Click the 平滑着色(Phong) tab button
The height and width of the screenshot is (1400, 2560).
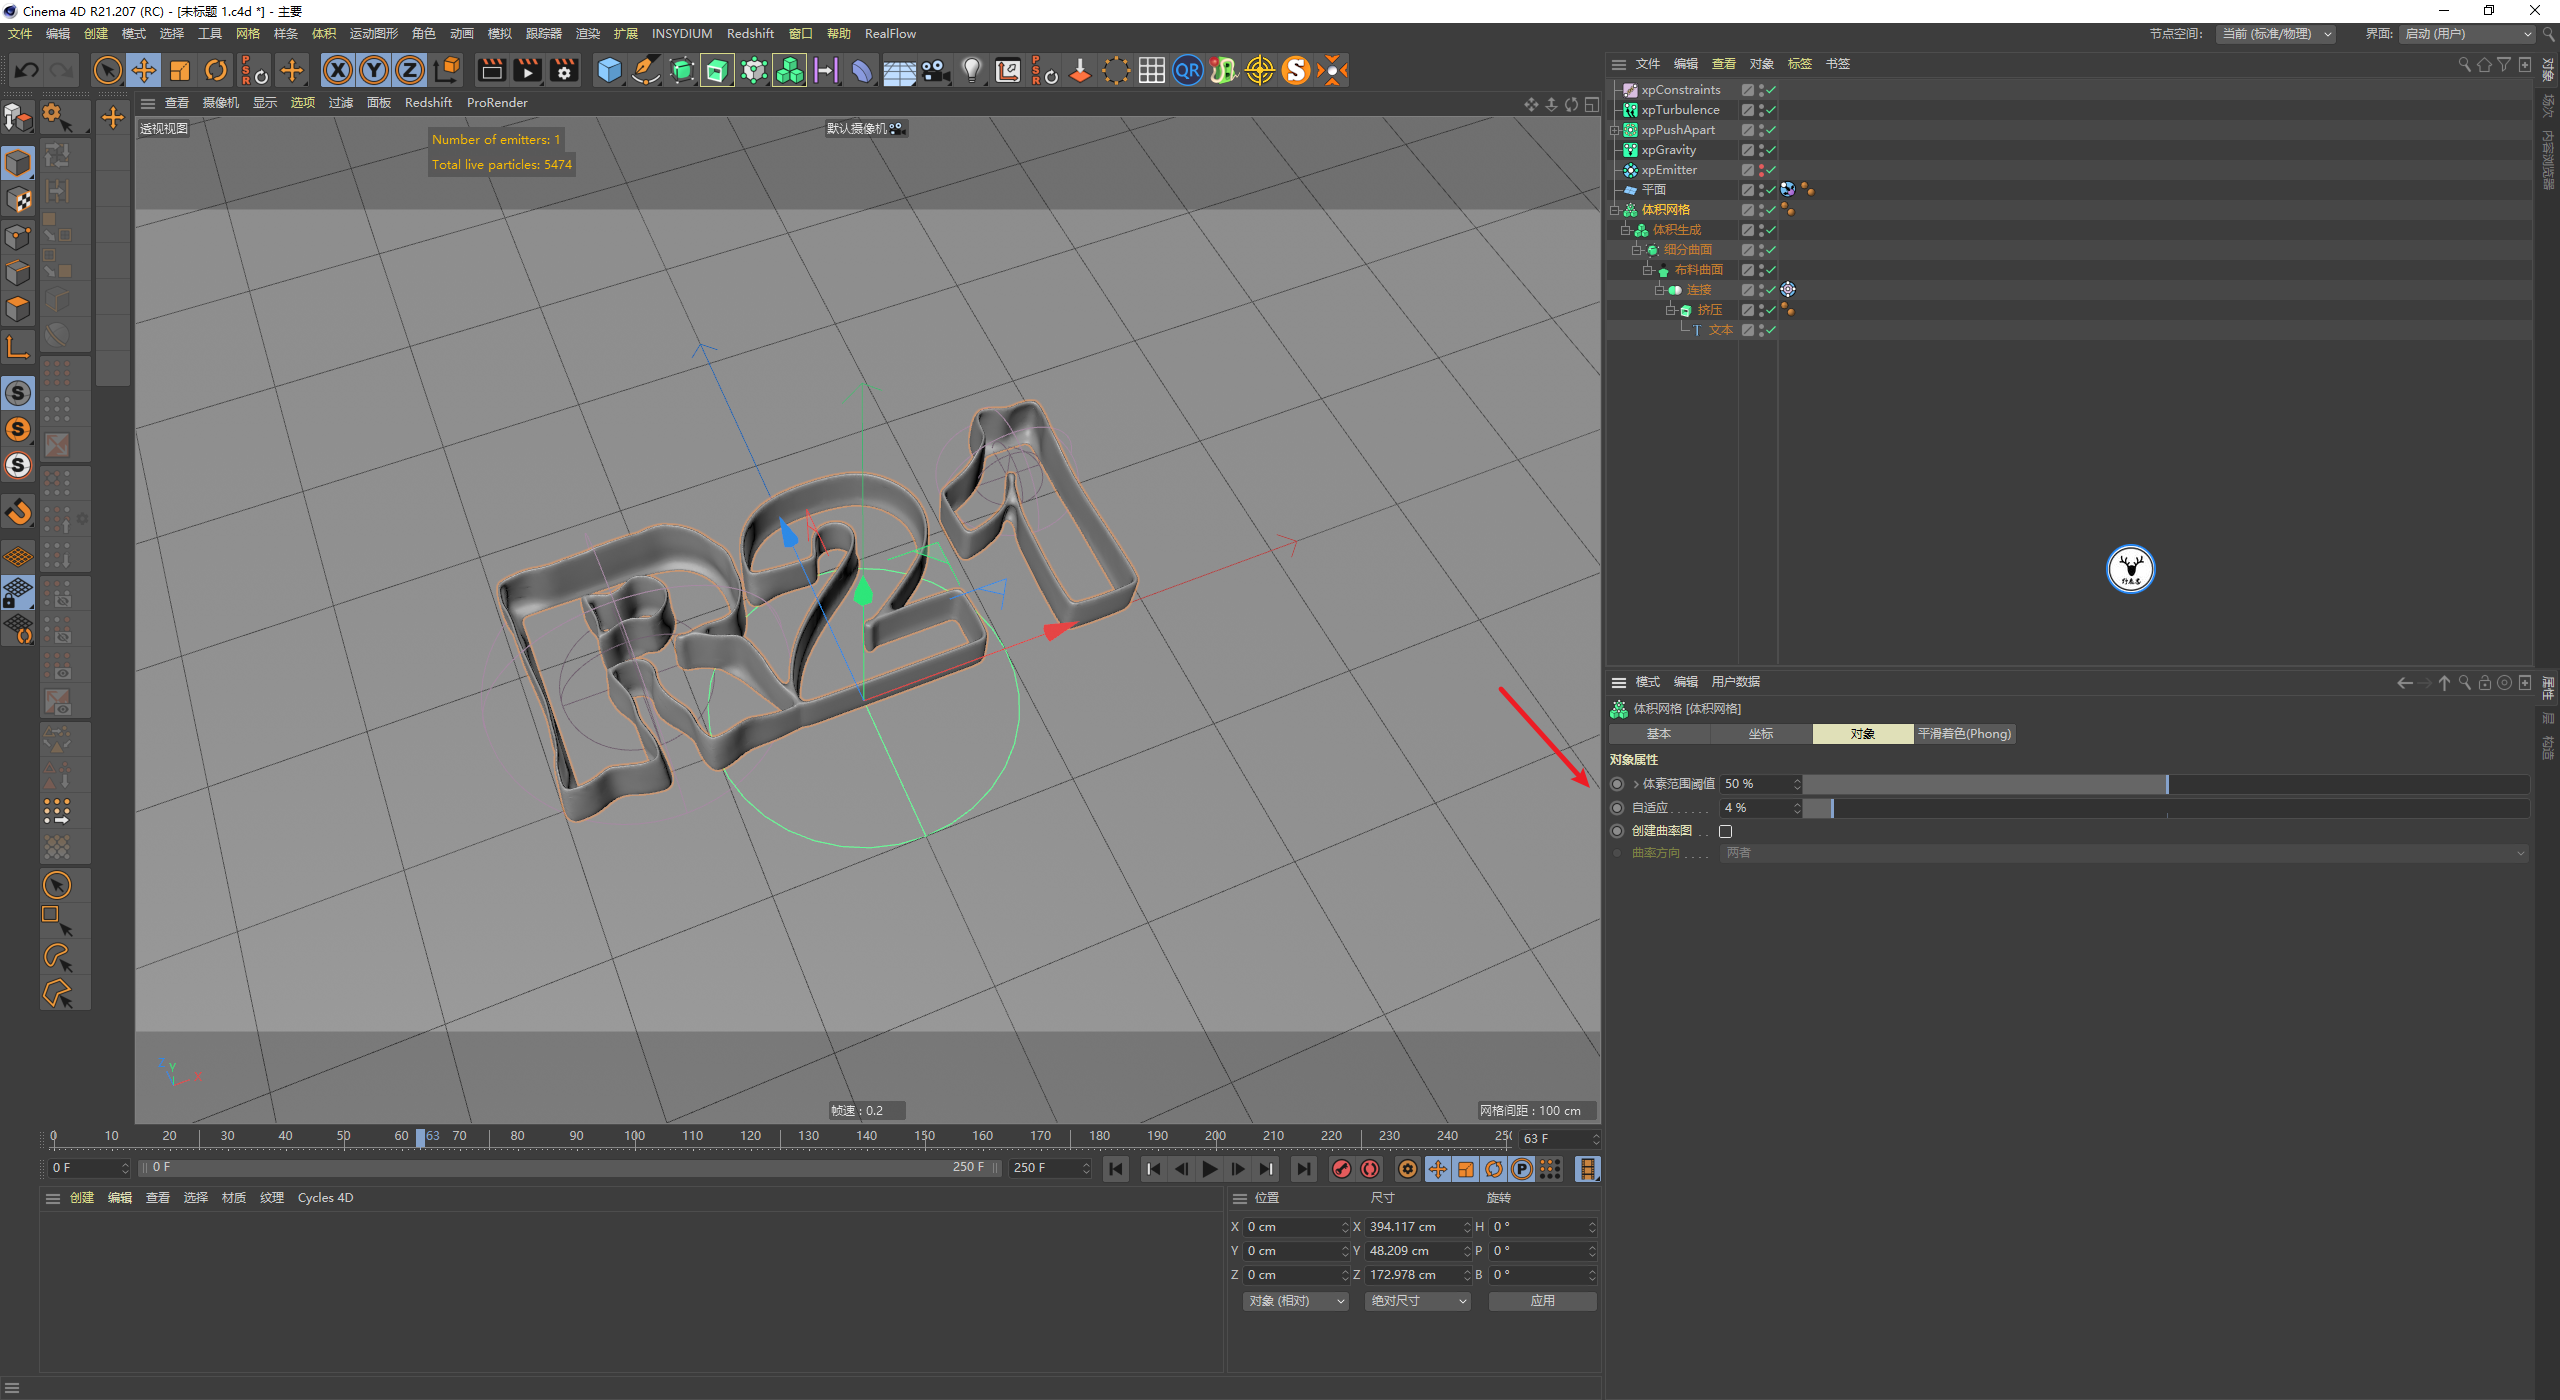pyautogui.click(x=1964, y=734)
